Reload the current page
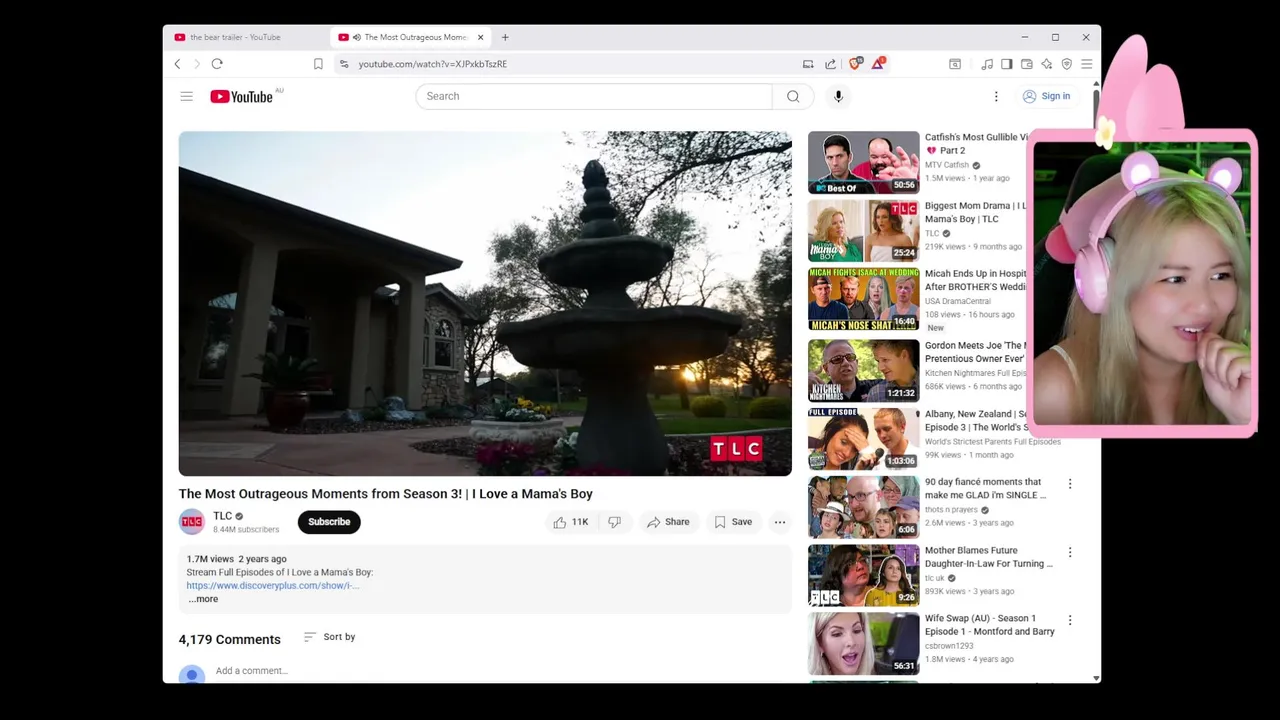The image size is (1280, 720). pyautogui.click(x=217, y=64)
